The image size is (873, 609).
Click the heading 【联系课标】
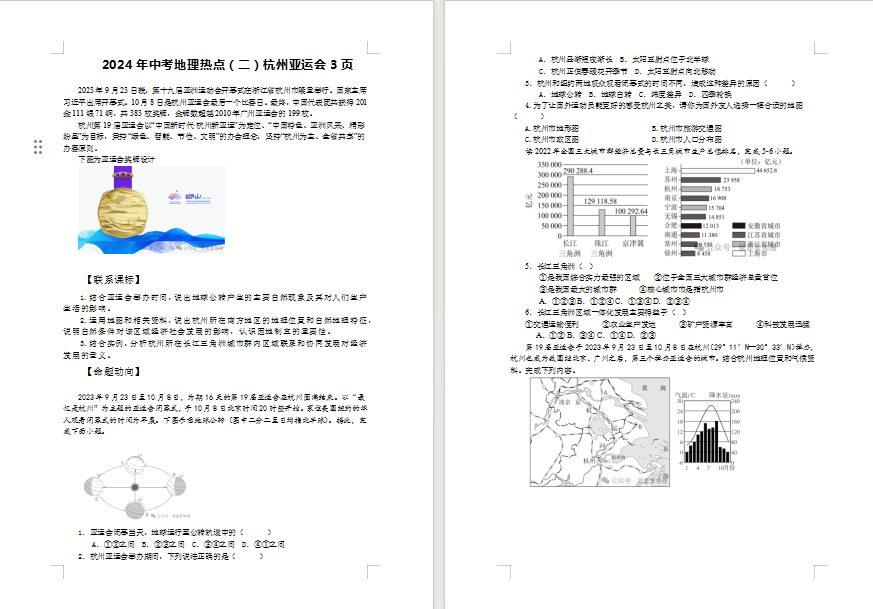coord(112,279)
